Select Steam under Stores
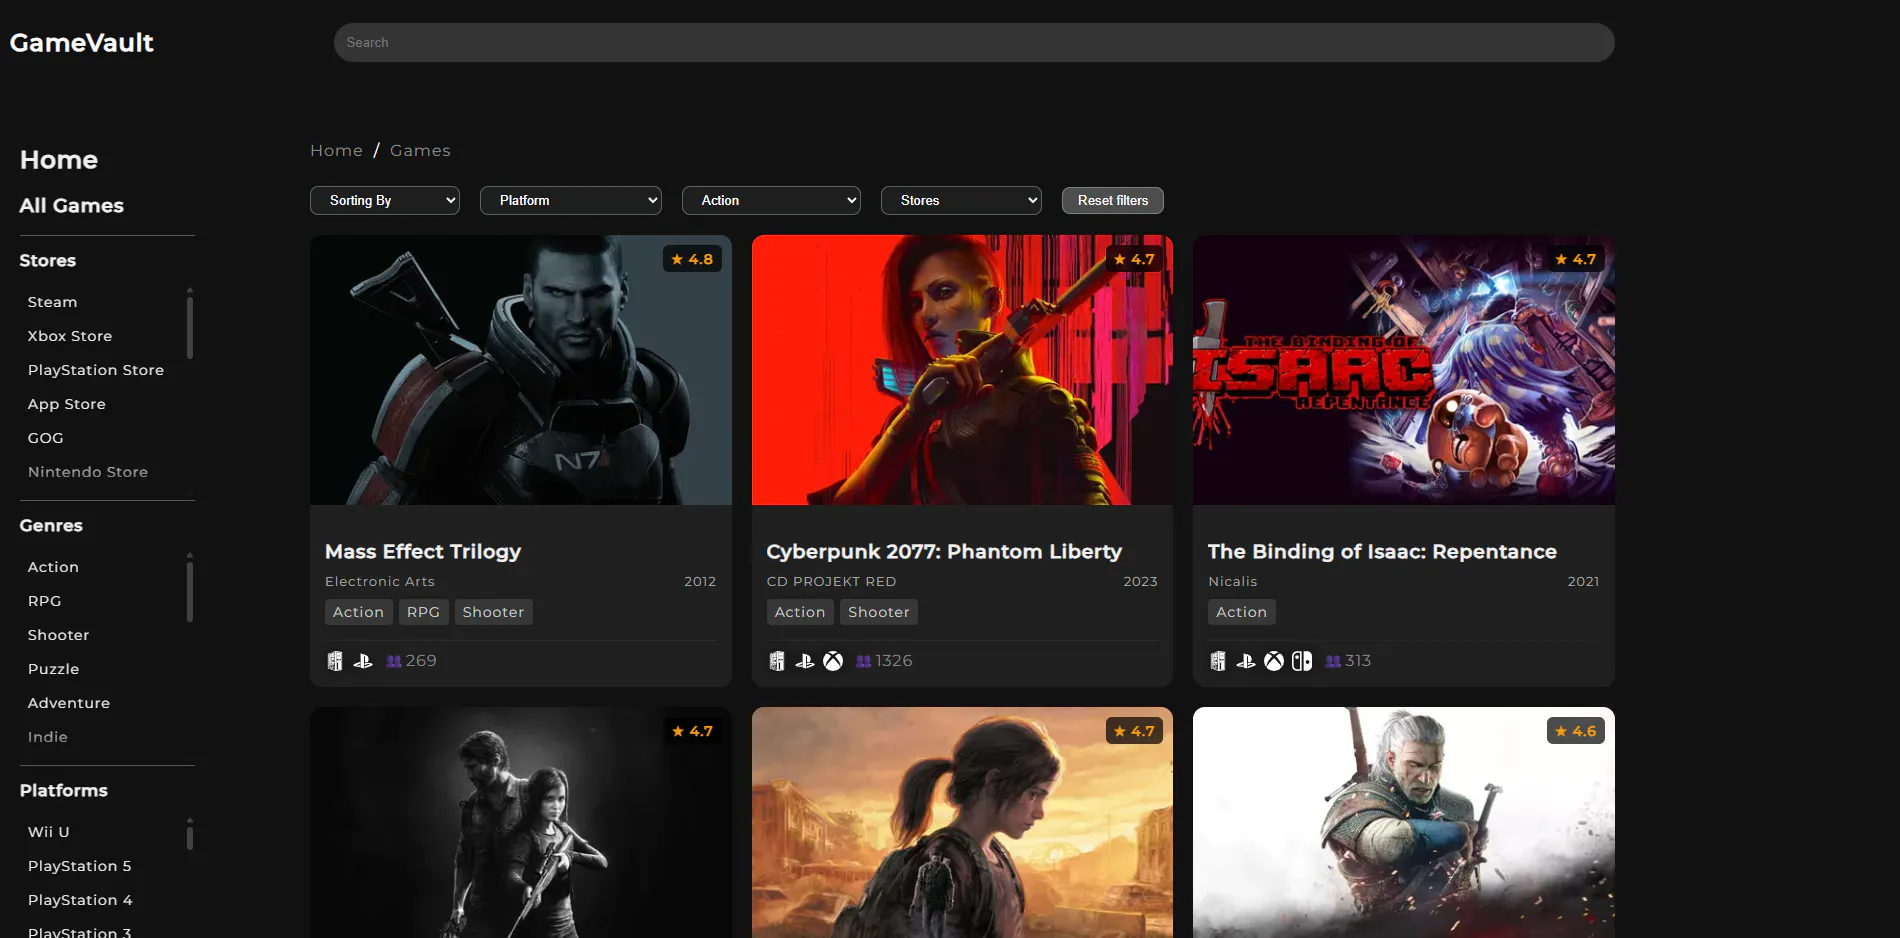The width and height of the screenshot is (1900, 938). [x=52, y=302]
